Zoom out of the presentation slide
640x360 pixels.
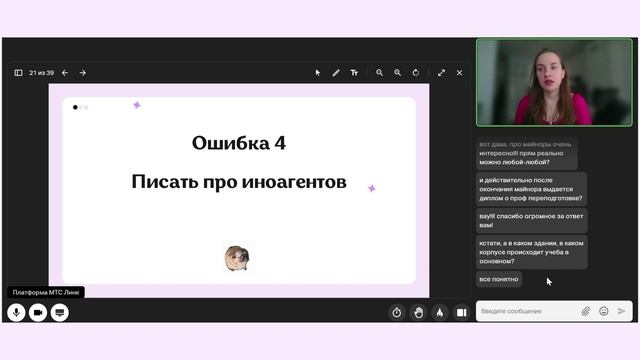pos(380,73)
